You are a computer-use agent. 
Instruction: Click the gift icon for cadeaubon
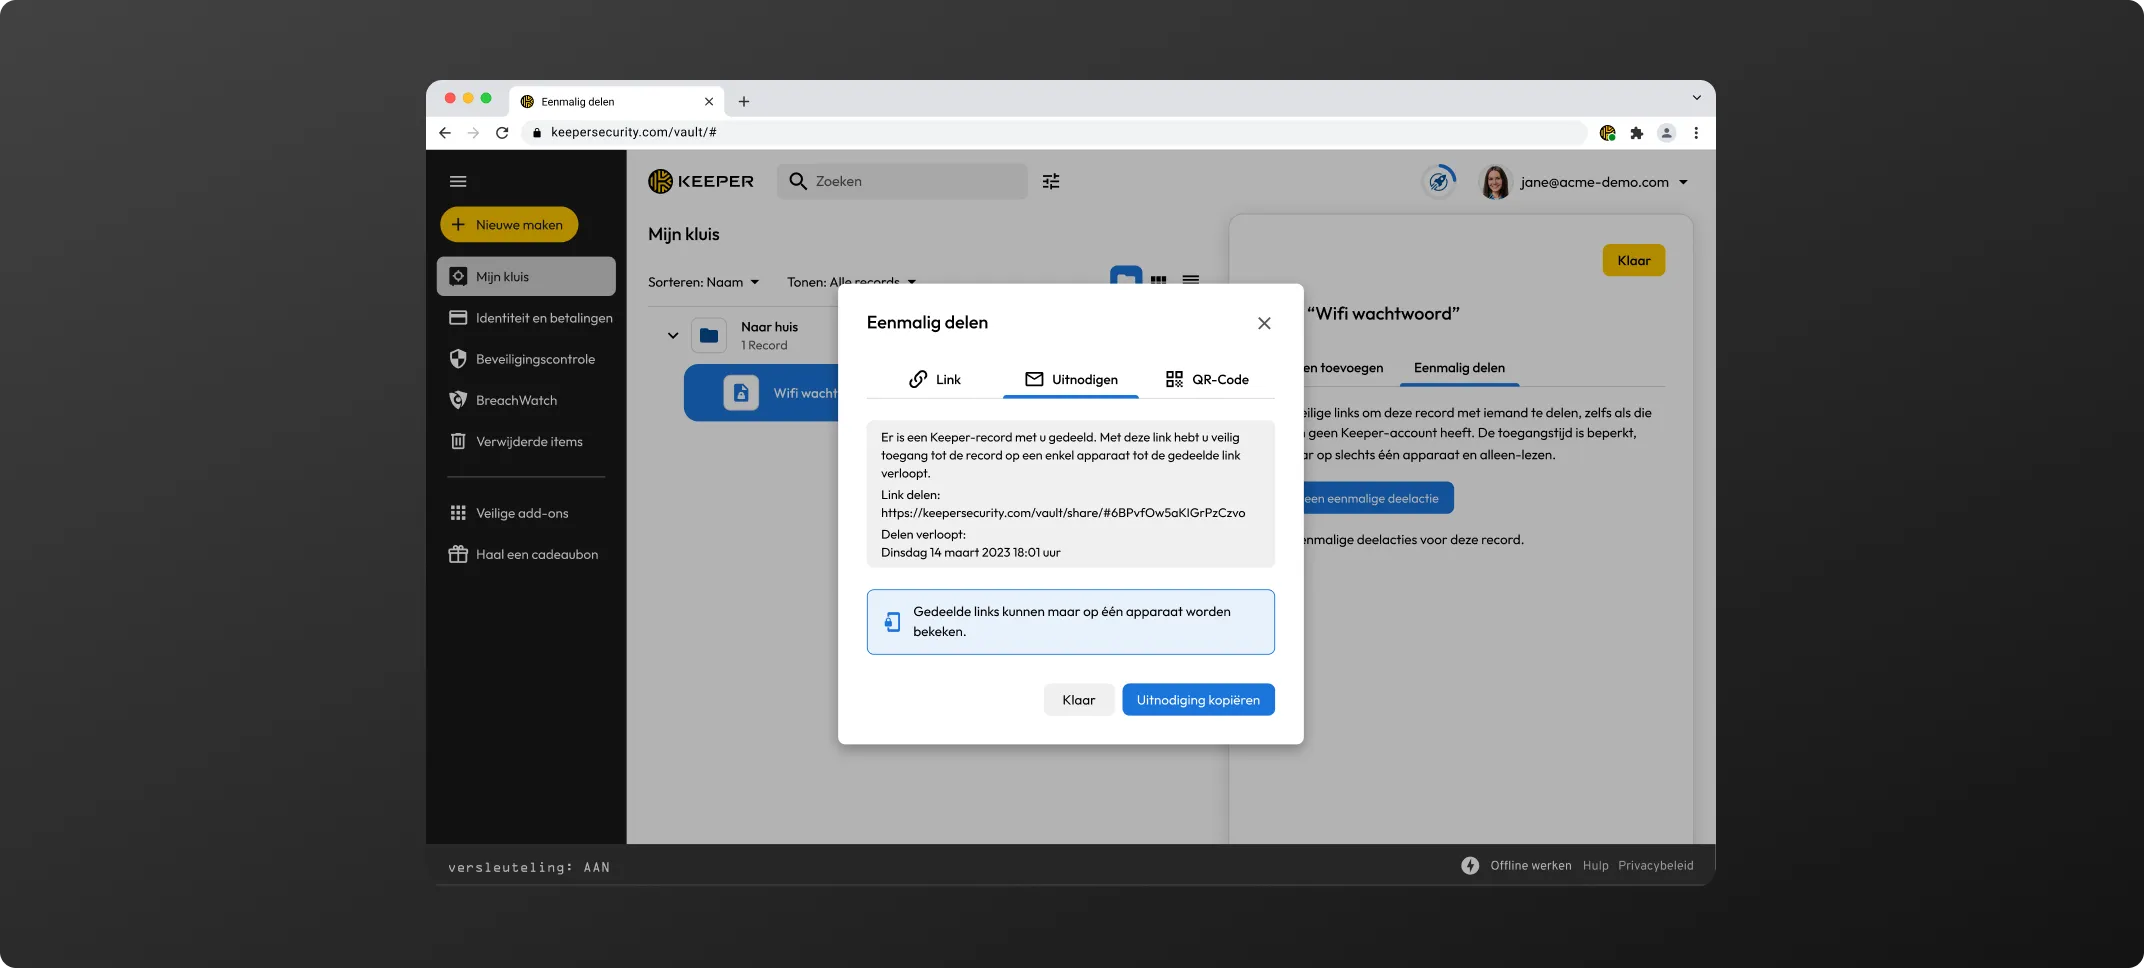458,554
